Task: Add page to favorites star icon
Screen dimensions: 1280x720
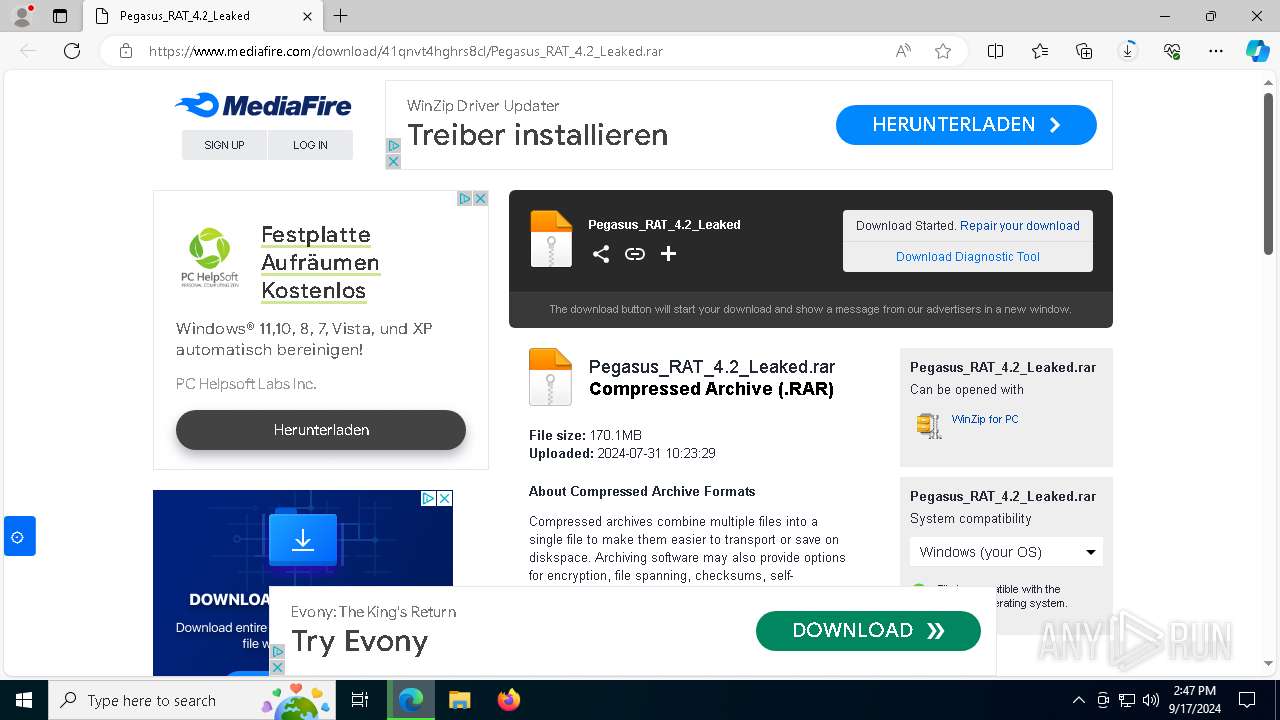Action: click(x=943, y=51)
